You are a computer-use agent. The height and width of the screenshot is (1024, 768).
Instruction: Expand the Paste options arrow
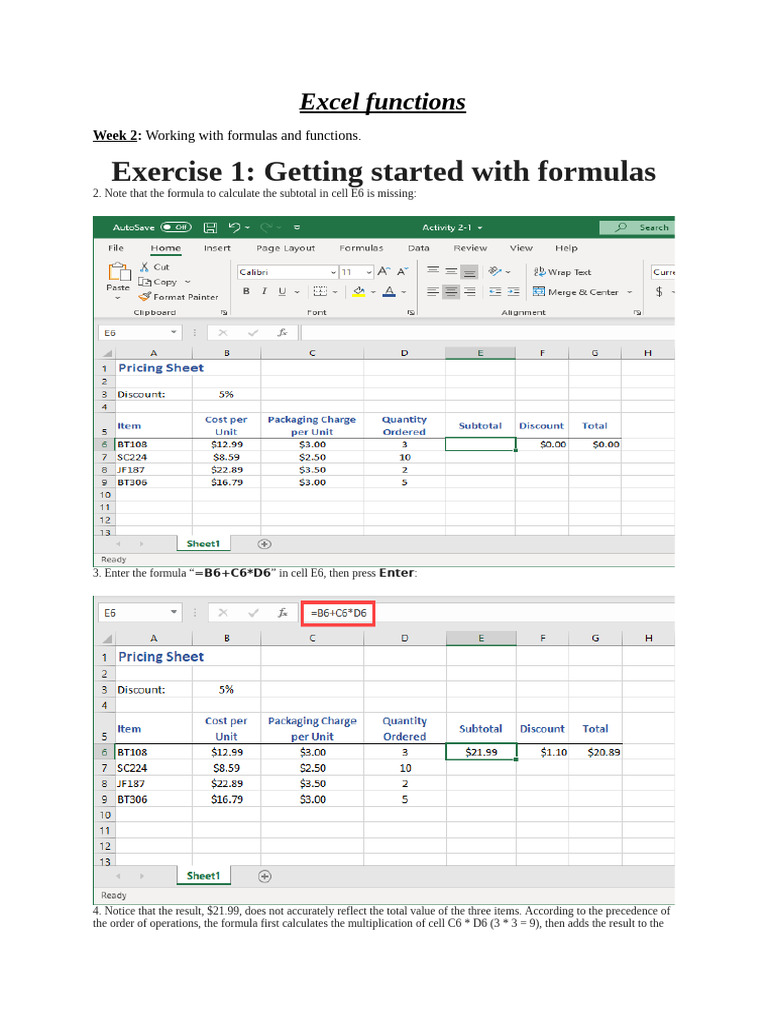118,298
